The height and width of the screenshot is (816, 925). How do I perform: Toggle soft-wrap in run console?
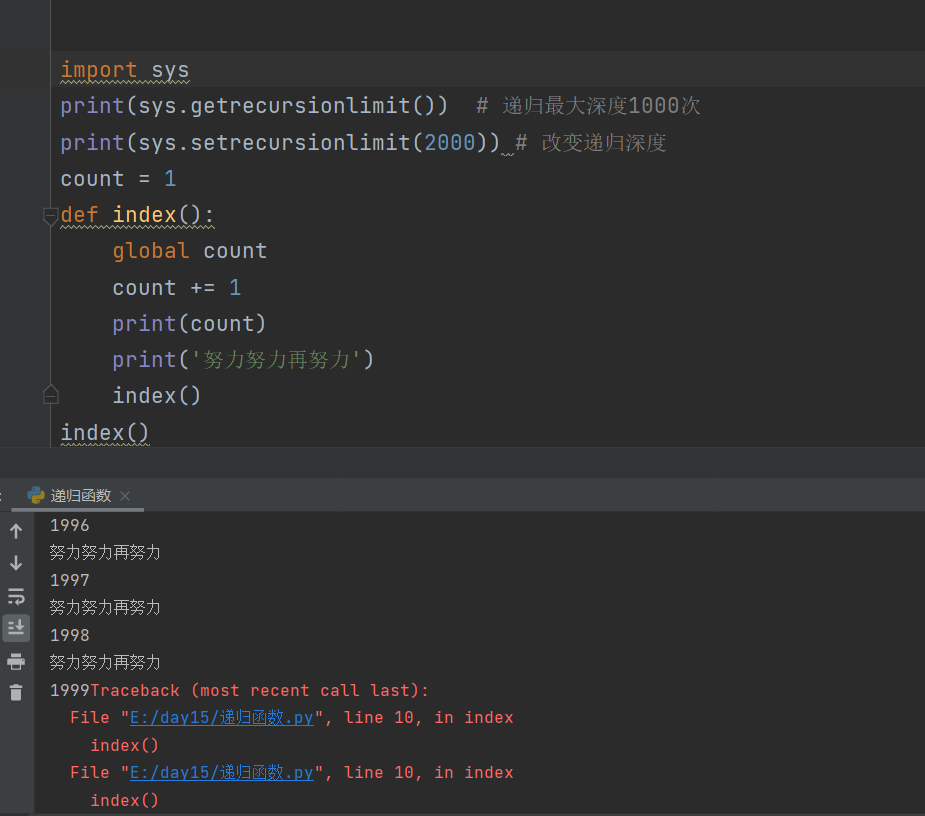[x=16, y=597]
